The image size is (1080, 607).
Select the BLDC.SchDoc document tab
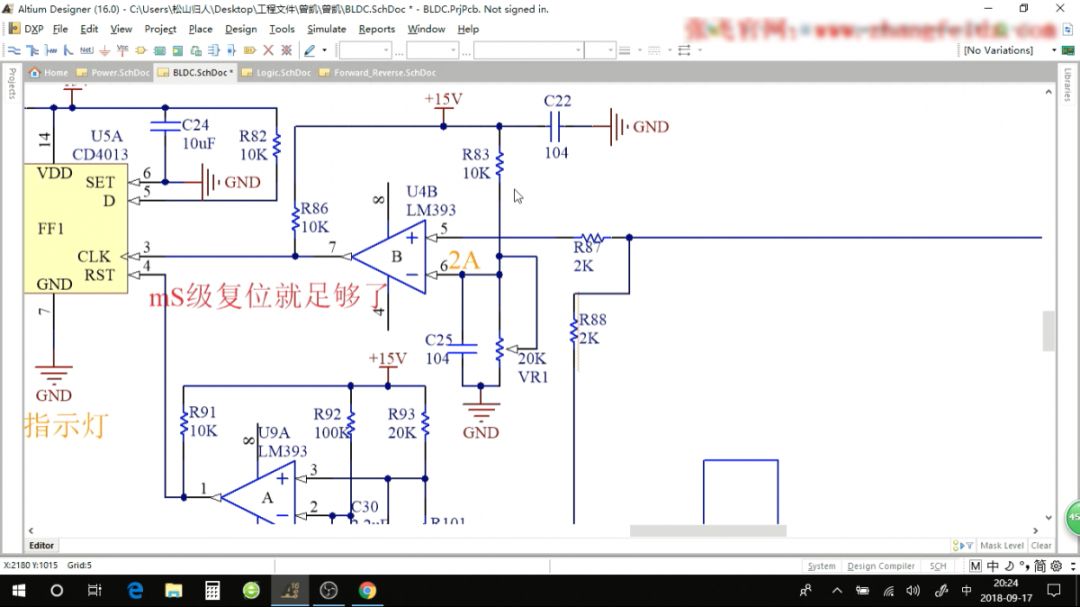point(196,72)
